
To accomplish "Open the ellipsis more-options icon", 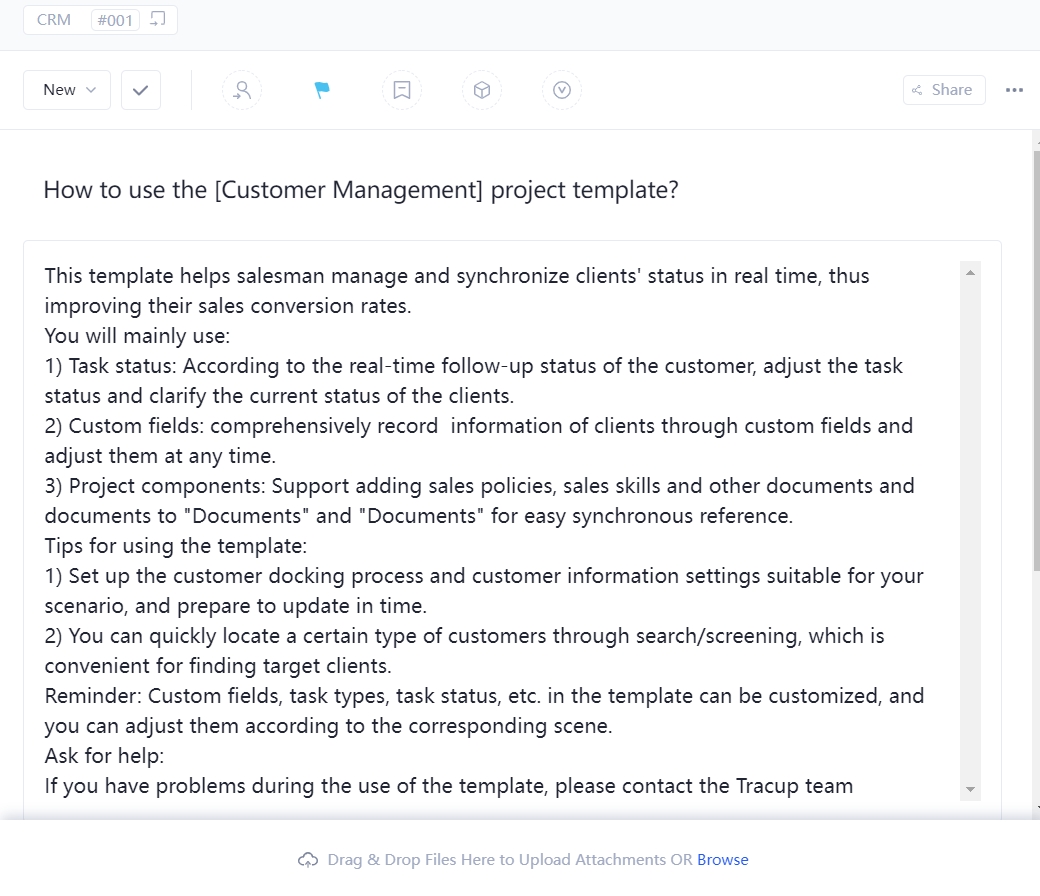I will [x=1014, y=89].
